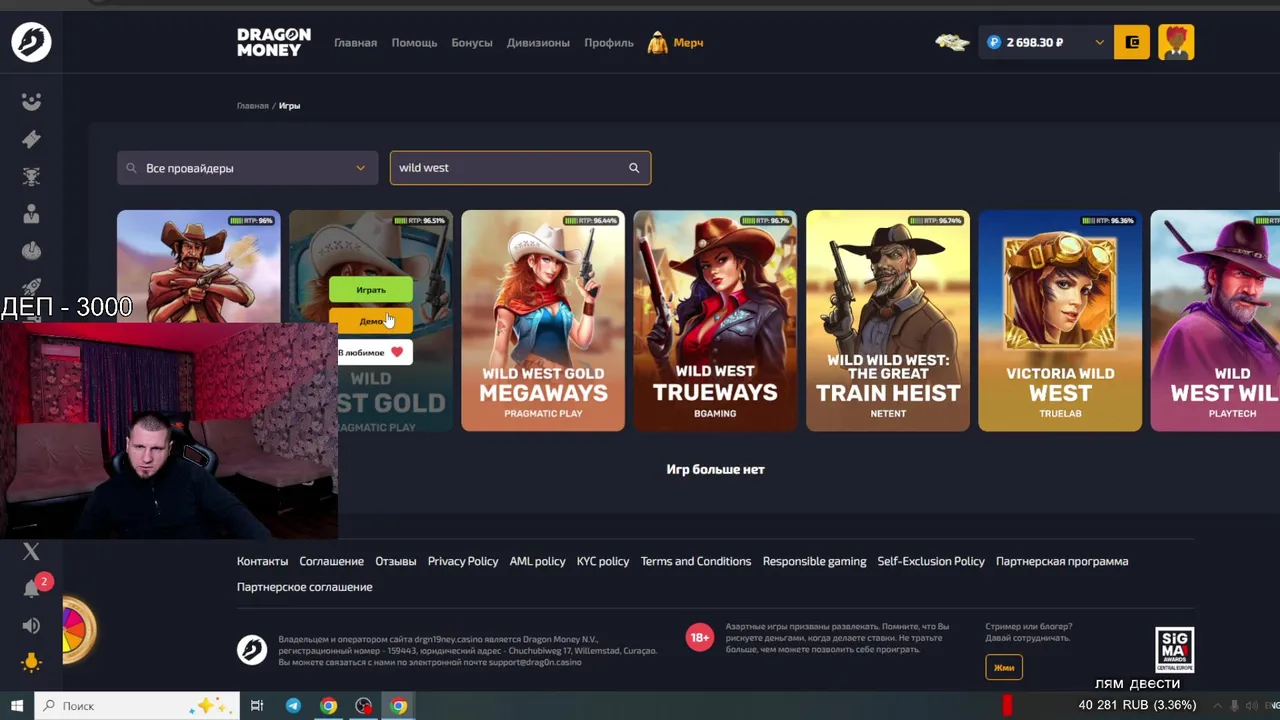Click the blue ruble coin icon
This screenshot has height=720, width=1280.
tap(993, 42)
